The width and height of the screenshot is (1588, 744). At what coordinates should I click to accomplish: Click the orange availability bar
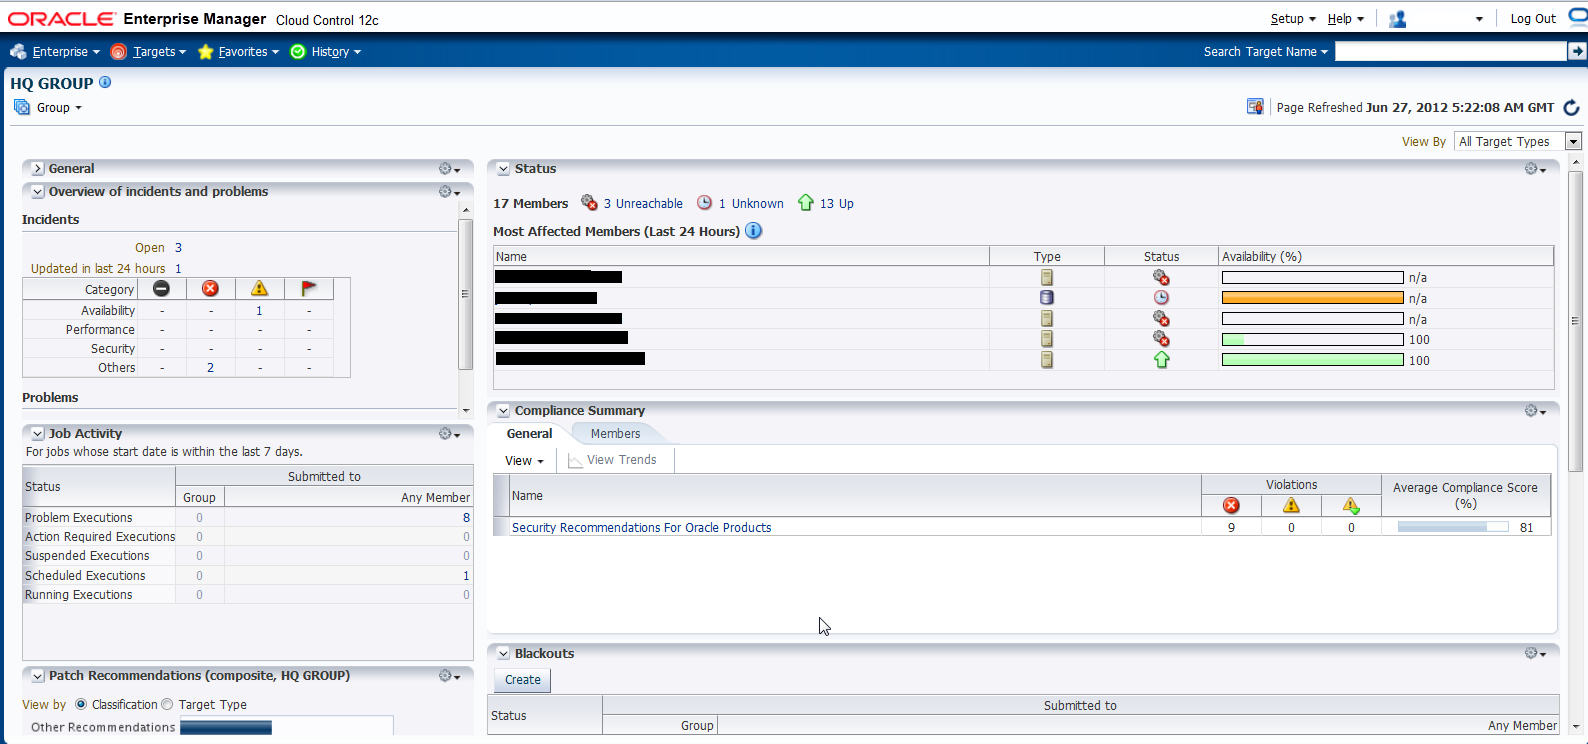[x=1312, y=298]
